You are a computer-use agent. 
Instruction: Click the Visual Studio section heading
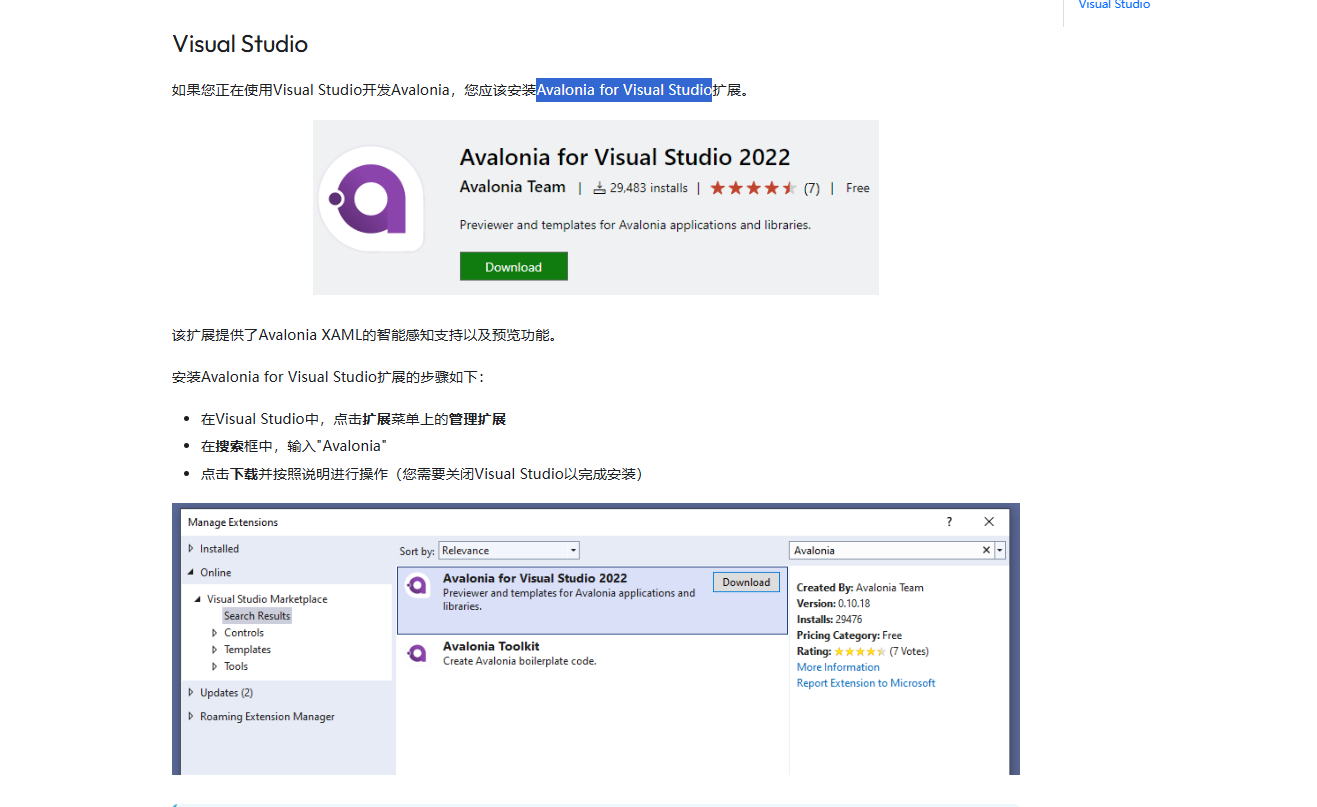click(240, 44)
